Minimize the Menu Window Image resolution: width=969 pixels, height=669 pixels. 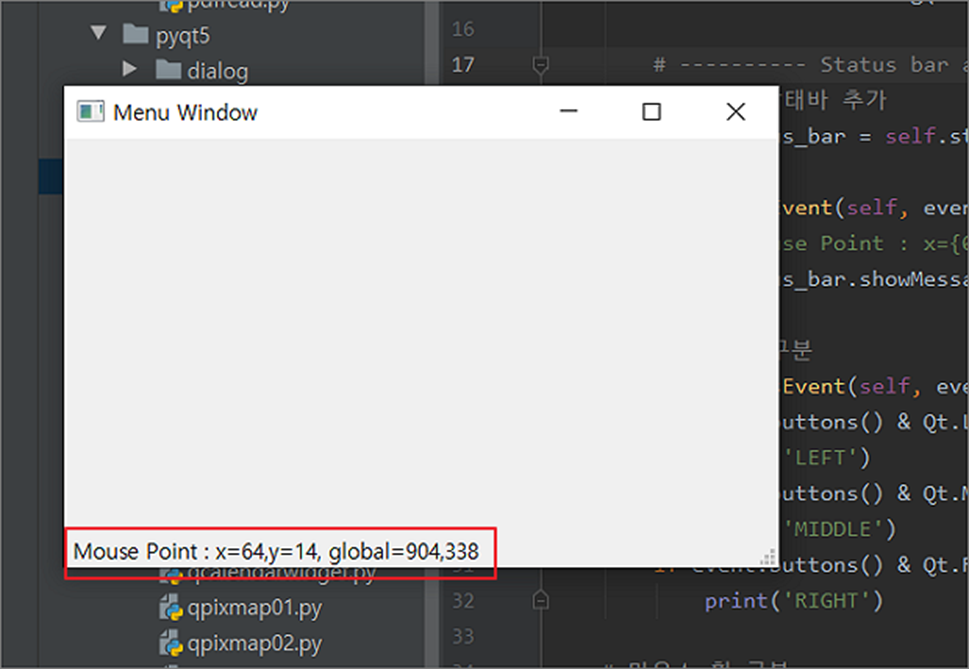tap(569, 112)
